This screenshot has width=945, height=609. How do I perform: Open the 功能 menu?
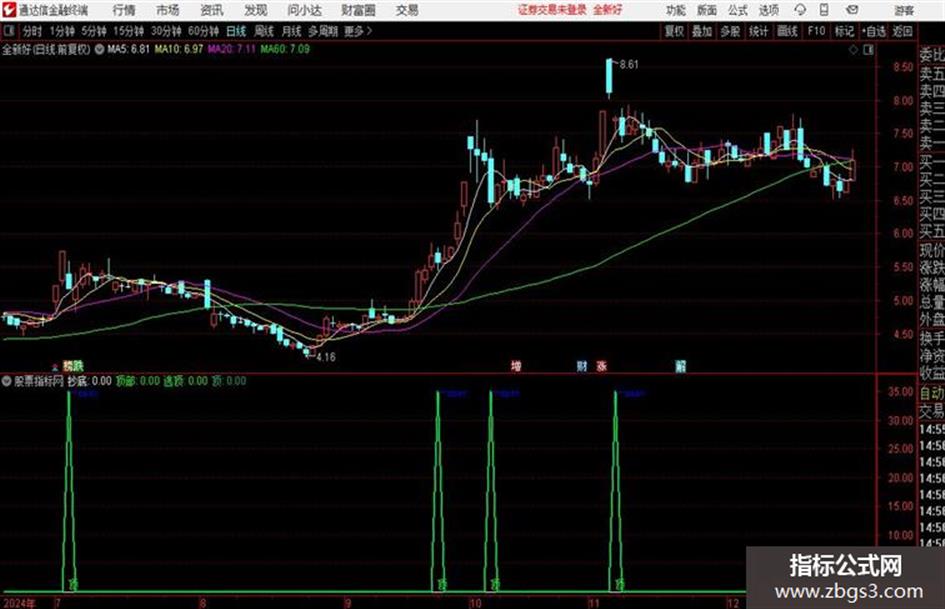[x=676, y=10]
